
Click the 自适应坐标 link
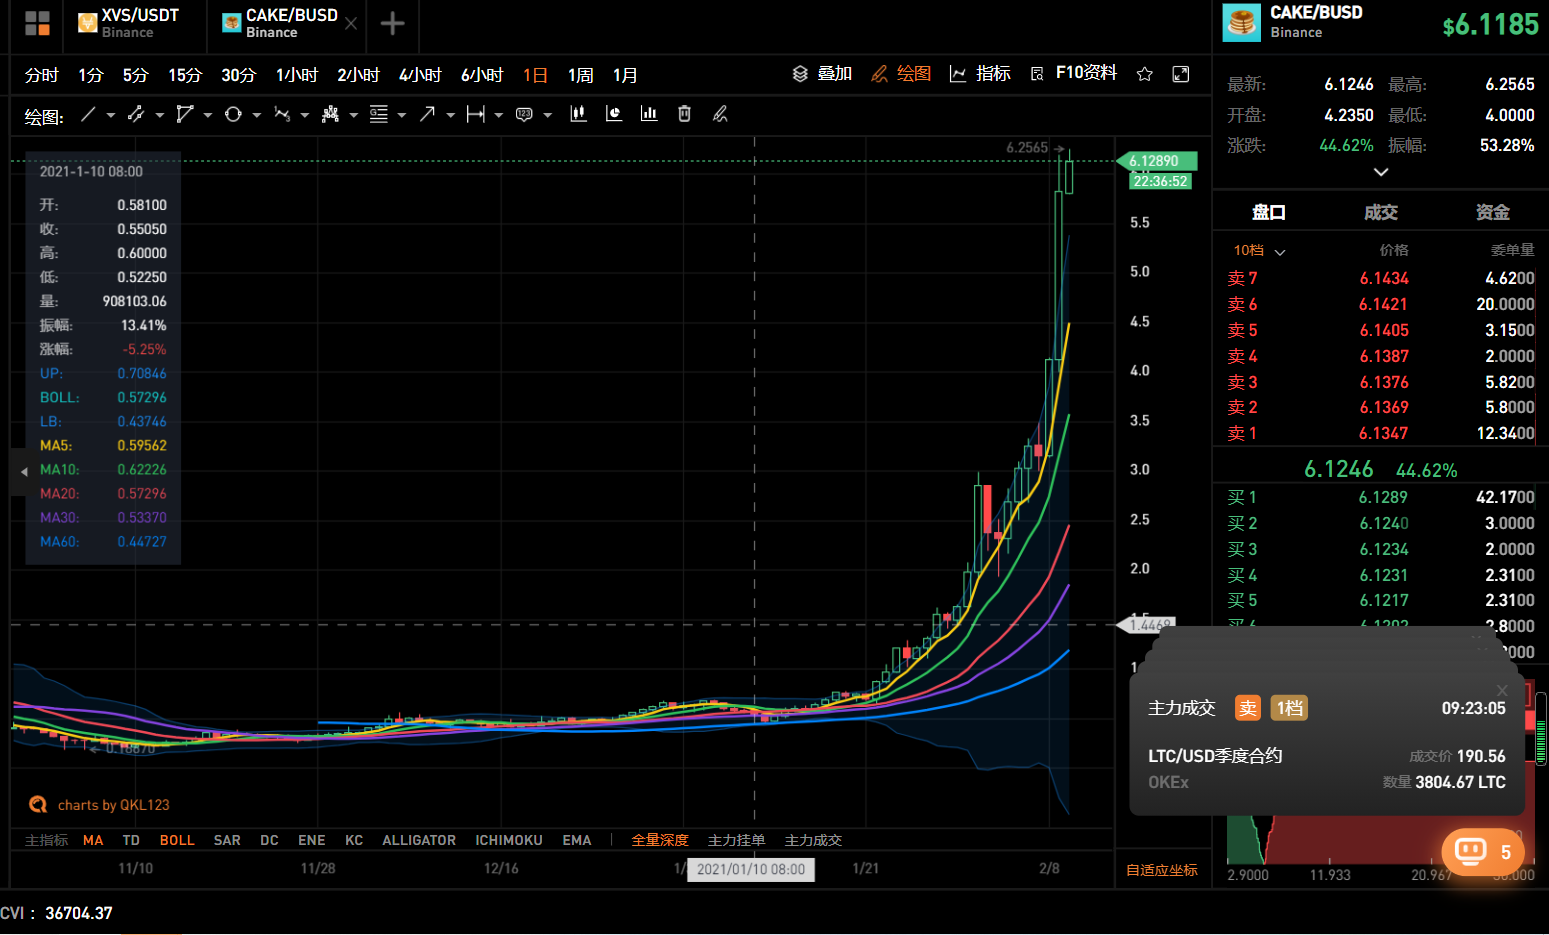(x=1161, y=870)
